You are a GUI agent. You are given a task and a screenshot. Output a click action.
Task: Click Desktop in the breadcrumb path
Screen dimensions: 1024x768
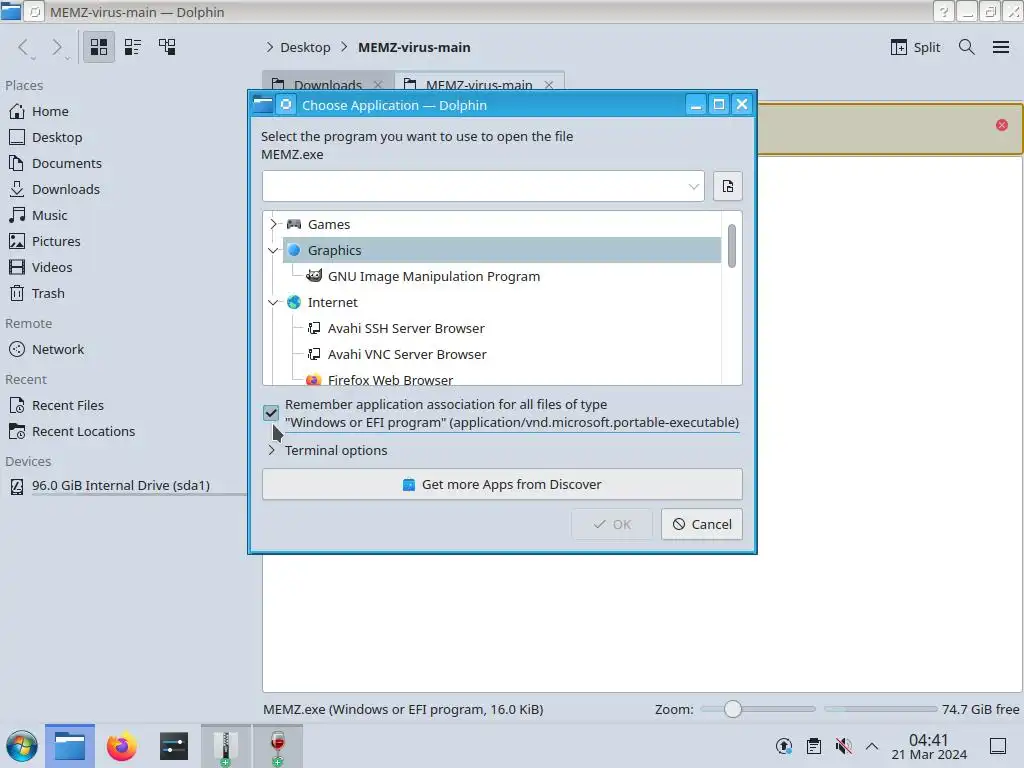305,48
